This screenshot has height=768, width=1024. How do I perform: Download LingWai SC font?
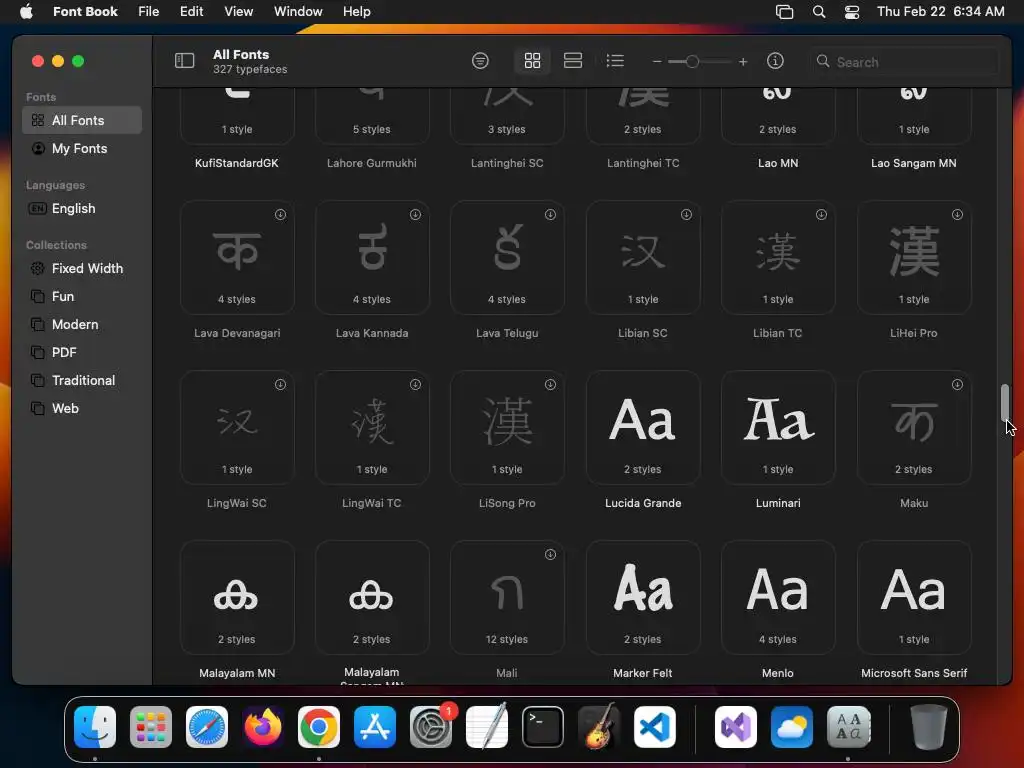click(x=280, y=385)
